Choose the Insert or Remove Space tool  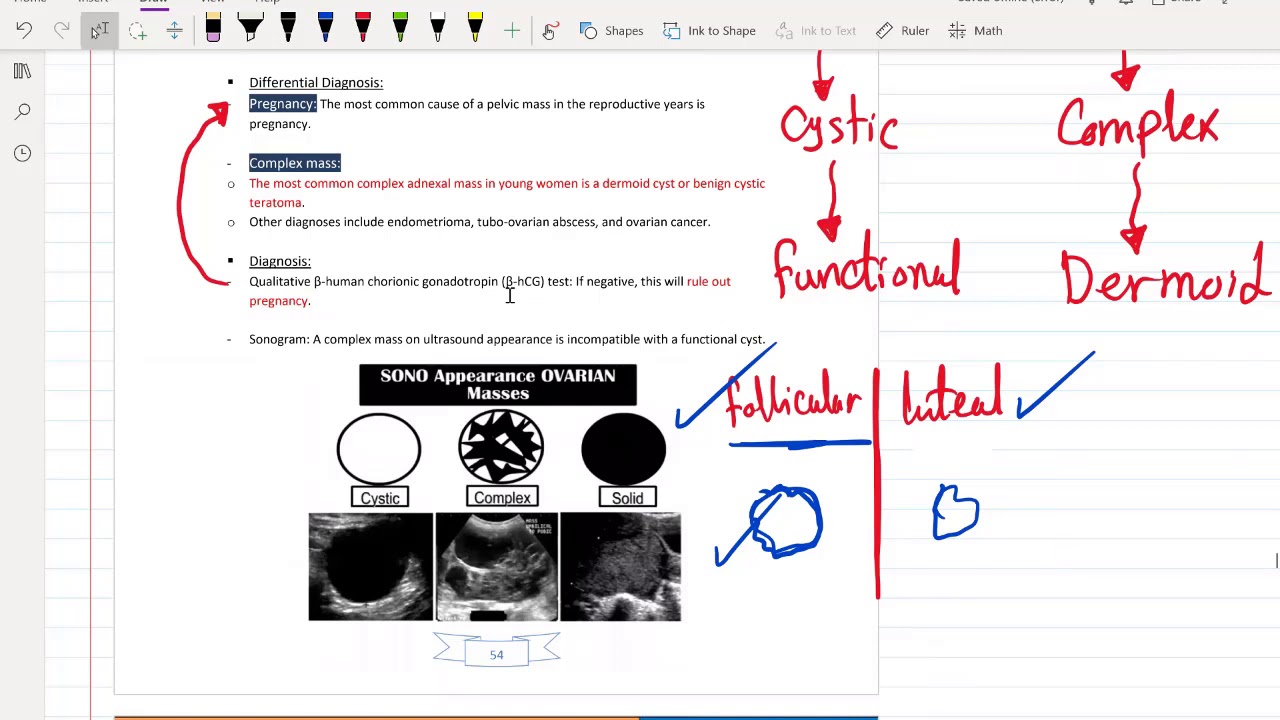[x=174, y=31]
